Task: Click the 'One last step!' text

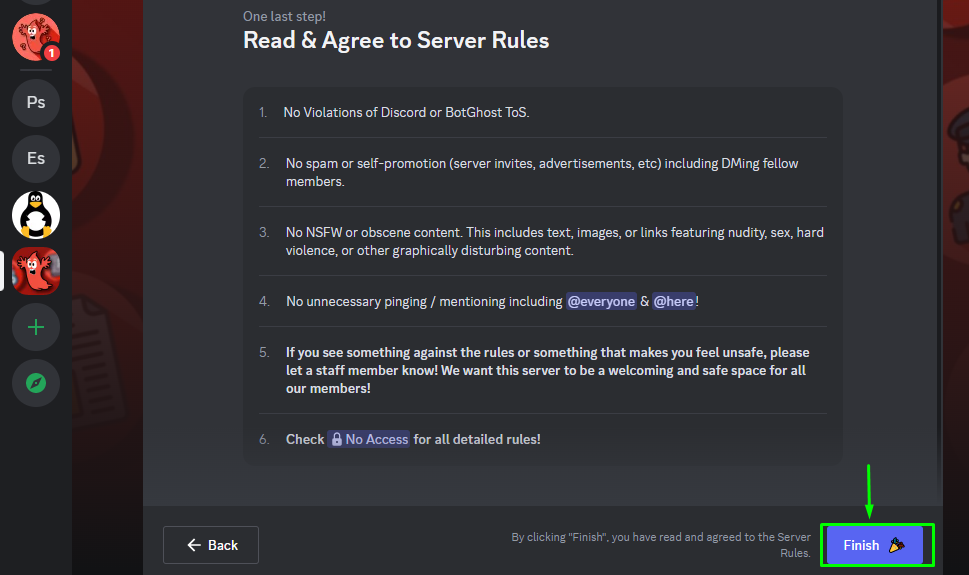Action: [284, 17]
